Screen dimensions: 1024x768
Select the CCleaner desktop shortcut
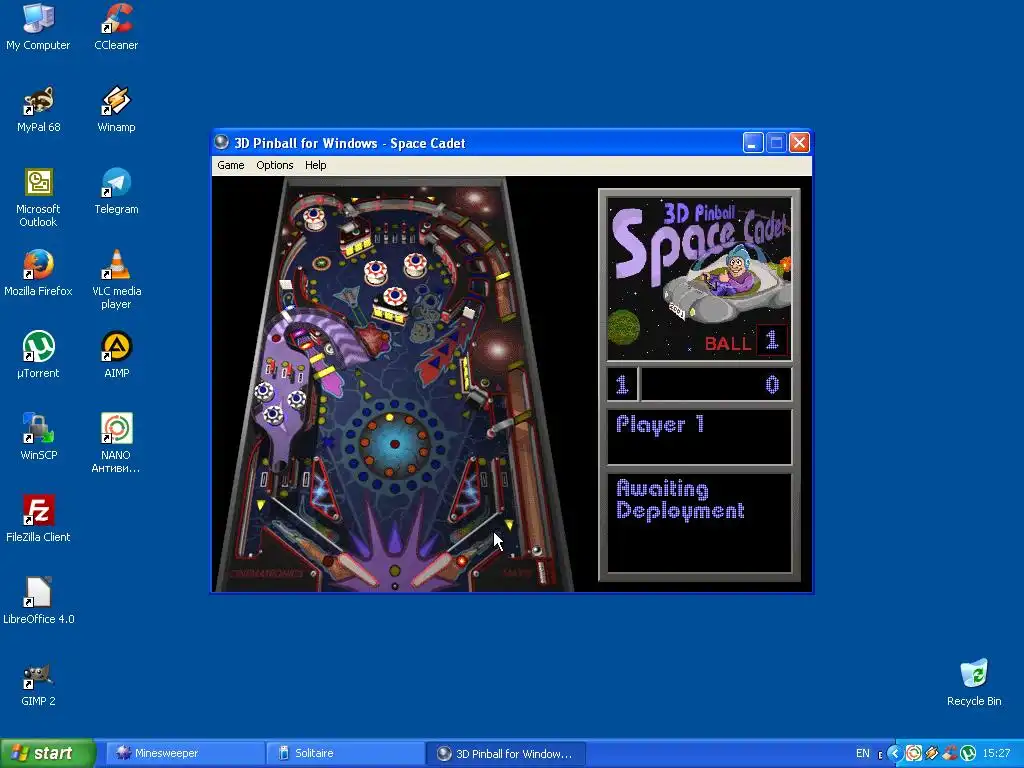click(x=116, y=27)
